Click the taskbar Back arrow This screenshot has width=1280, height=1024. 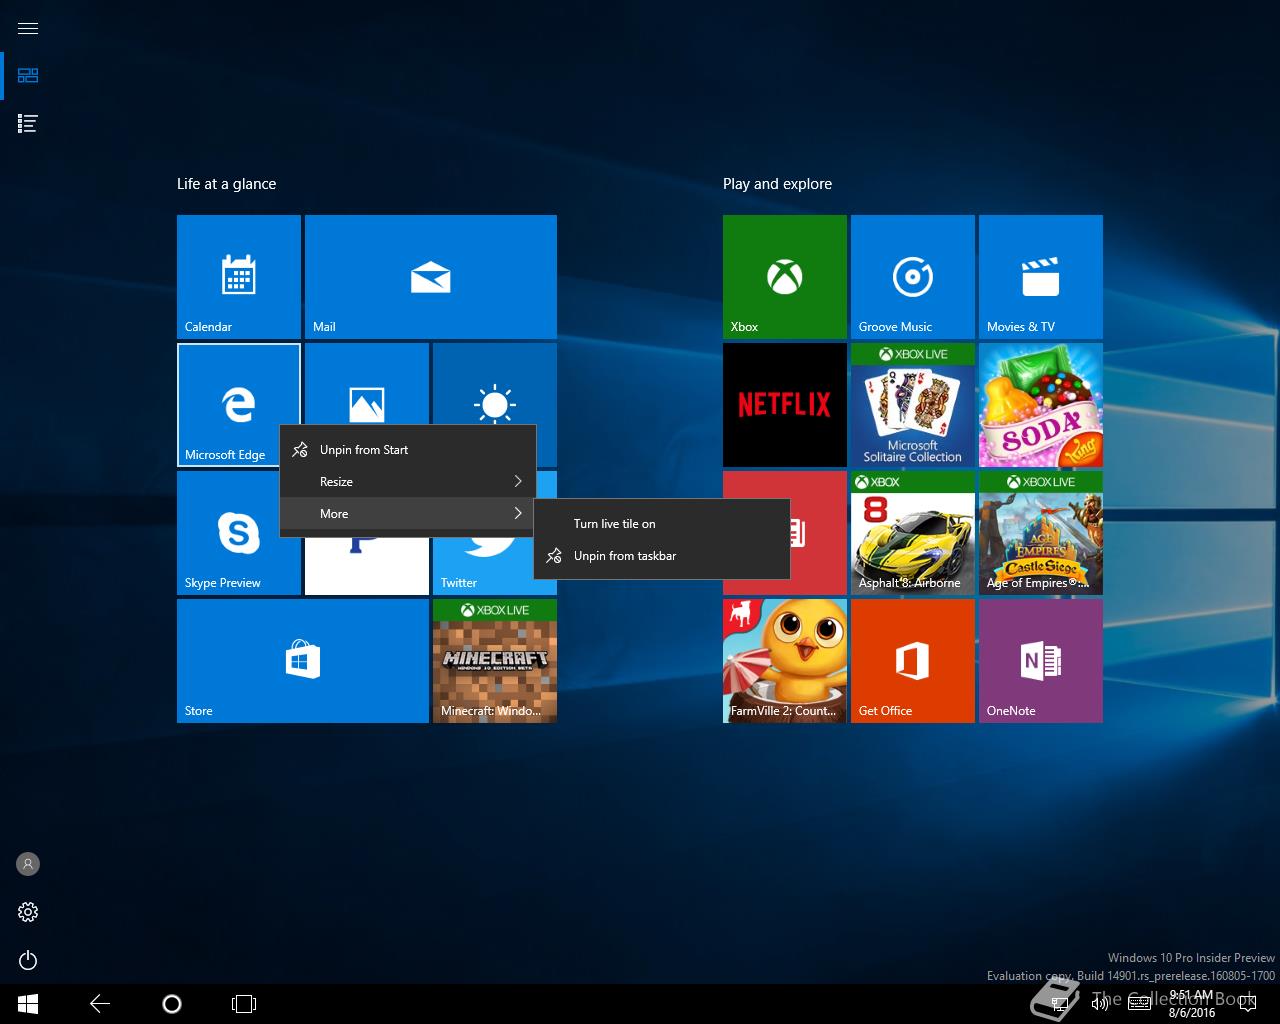pos(100,1004)
